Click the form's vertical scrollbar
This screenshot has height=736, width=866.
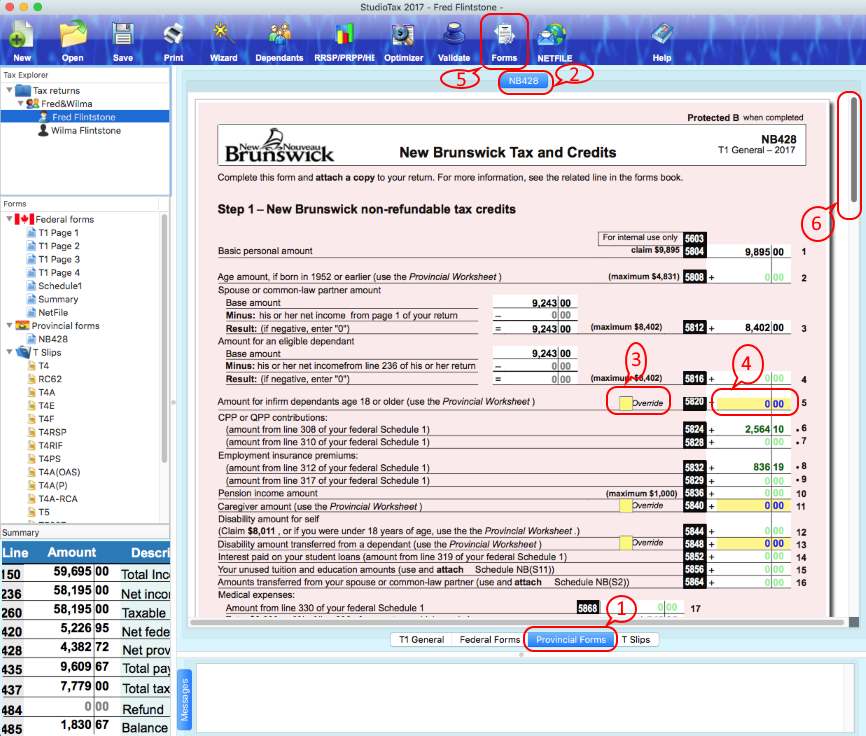point(854,149)
